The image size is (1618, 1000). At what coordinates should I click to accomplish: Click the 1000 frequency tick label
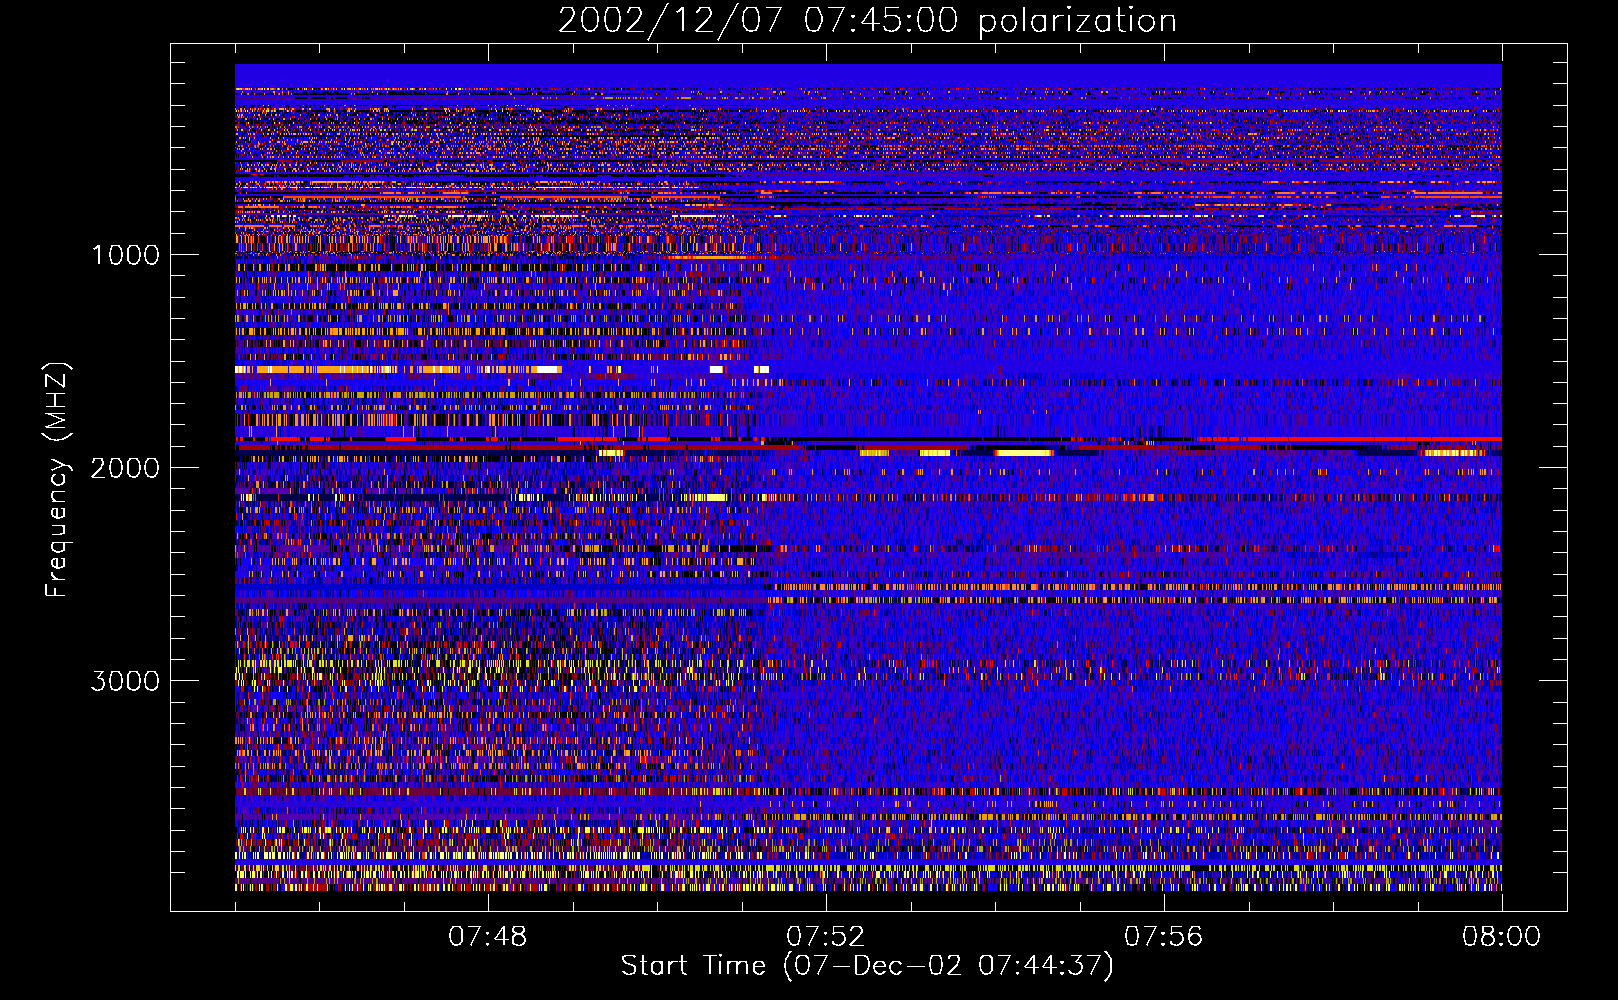125,255
